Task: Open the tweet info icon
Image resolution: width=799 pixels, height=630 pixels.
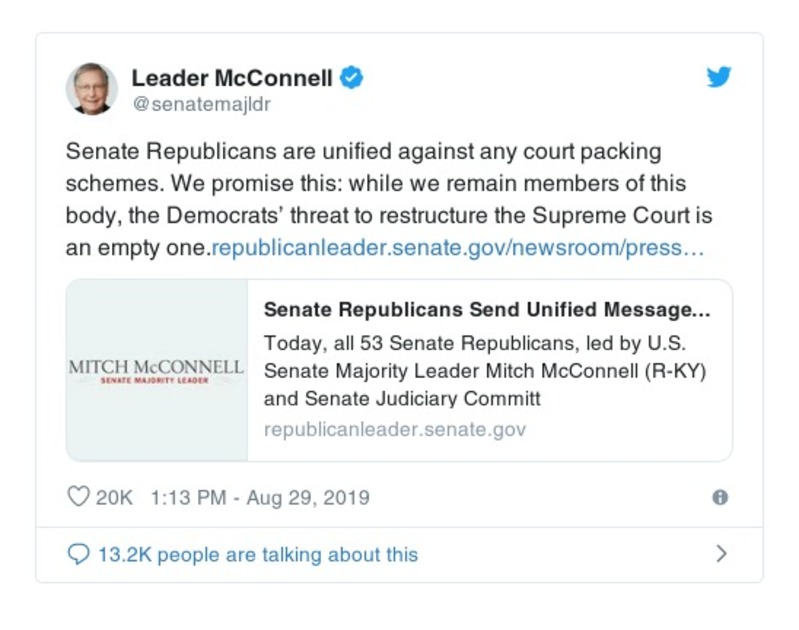Action: (720, 497)
